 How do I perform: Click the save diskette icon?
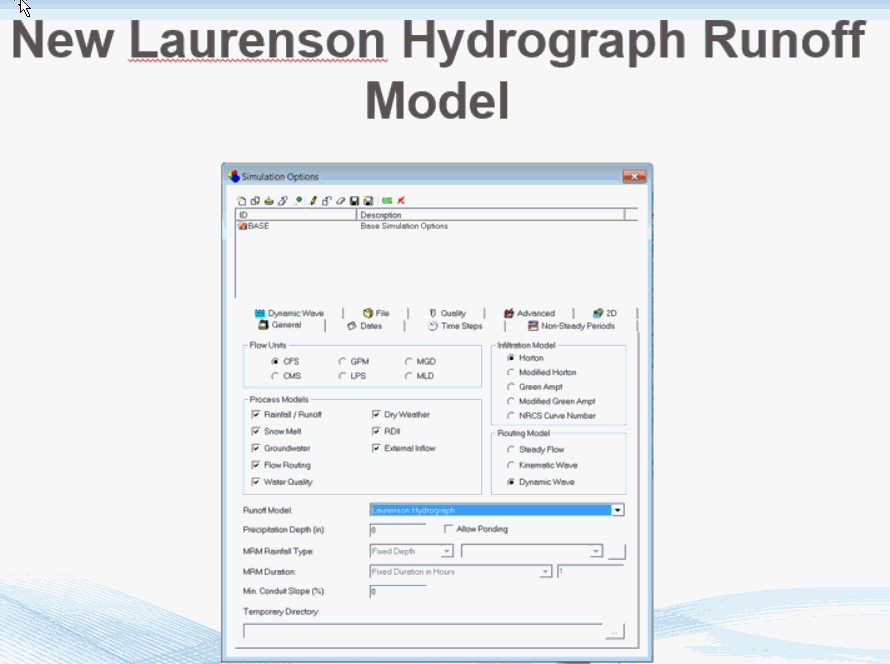(353, 200)
